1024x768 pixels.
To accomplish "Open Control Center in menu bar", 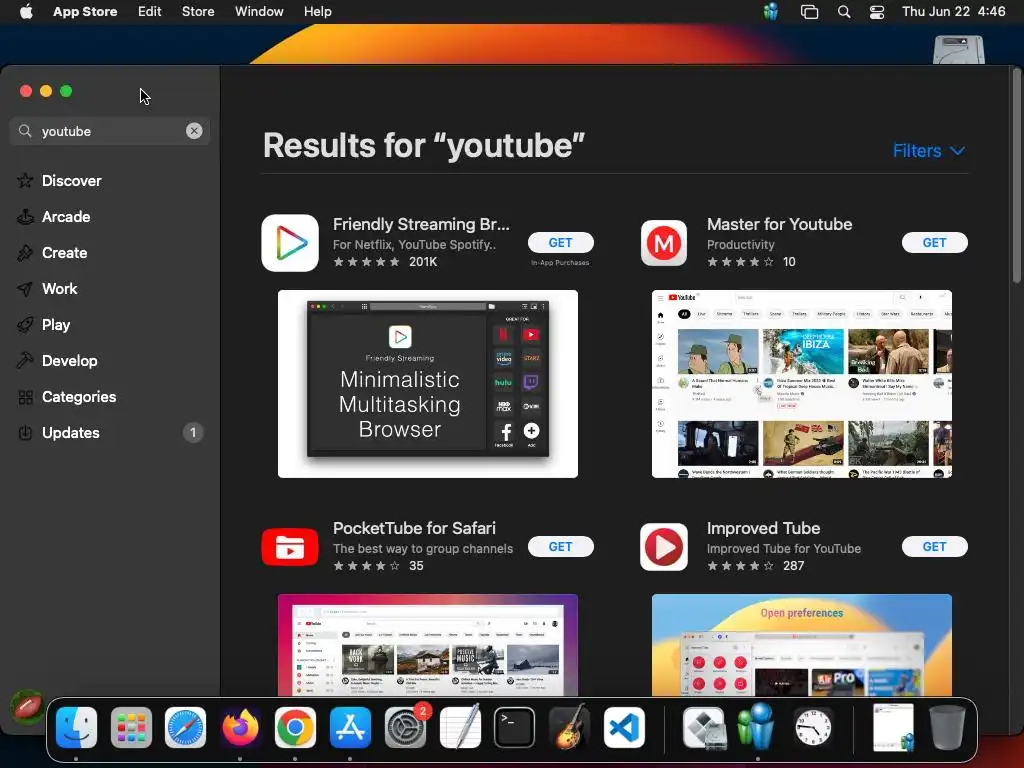I will (876, 12).
